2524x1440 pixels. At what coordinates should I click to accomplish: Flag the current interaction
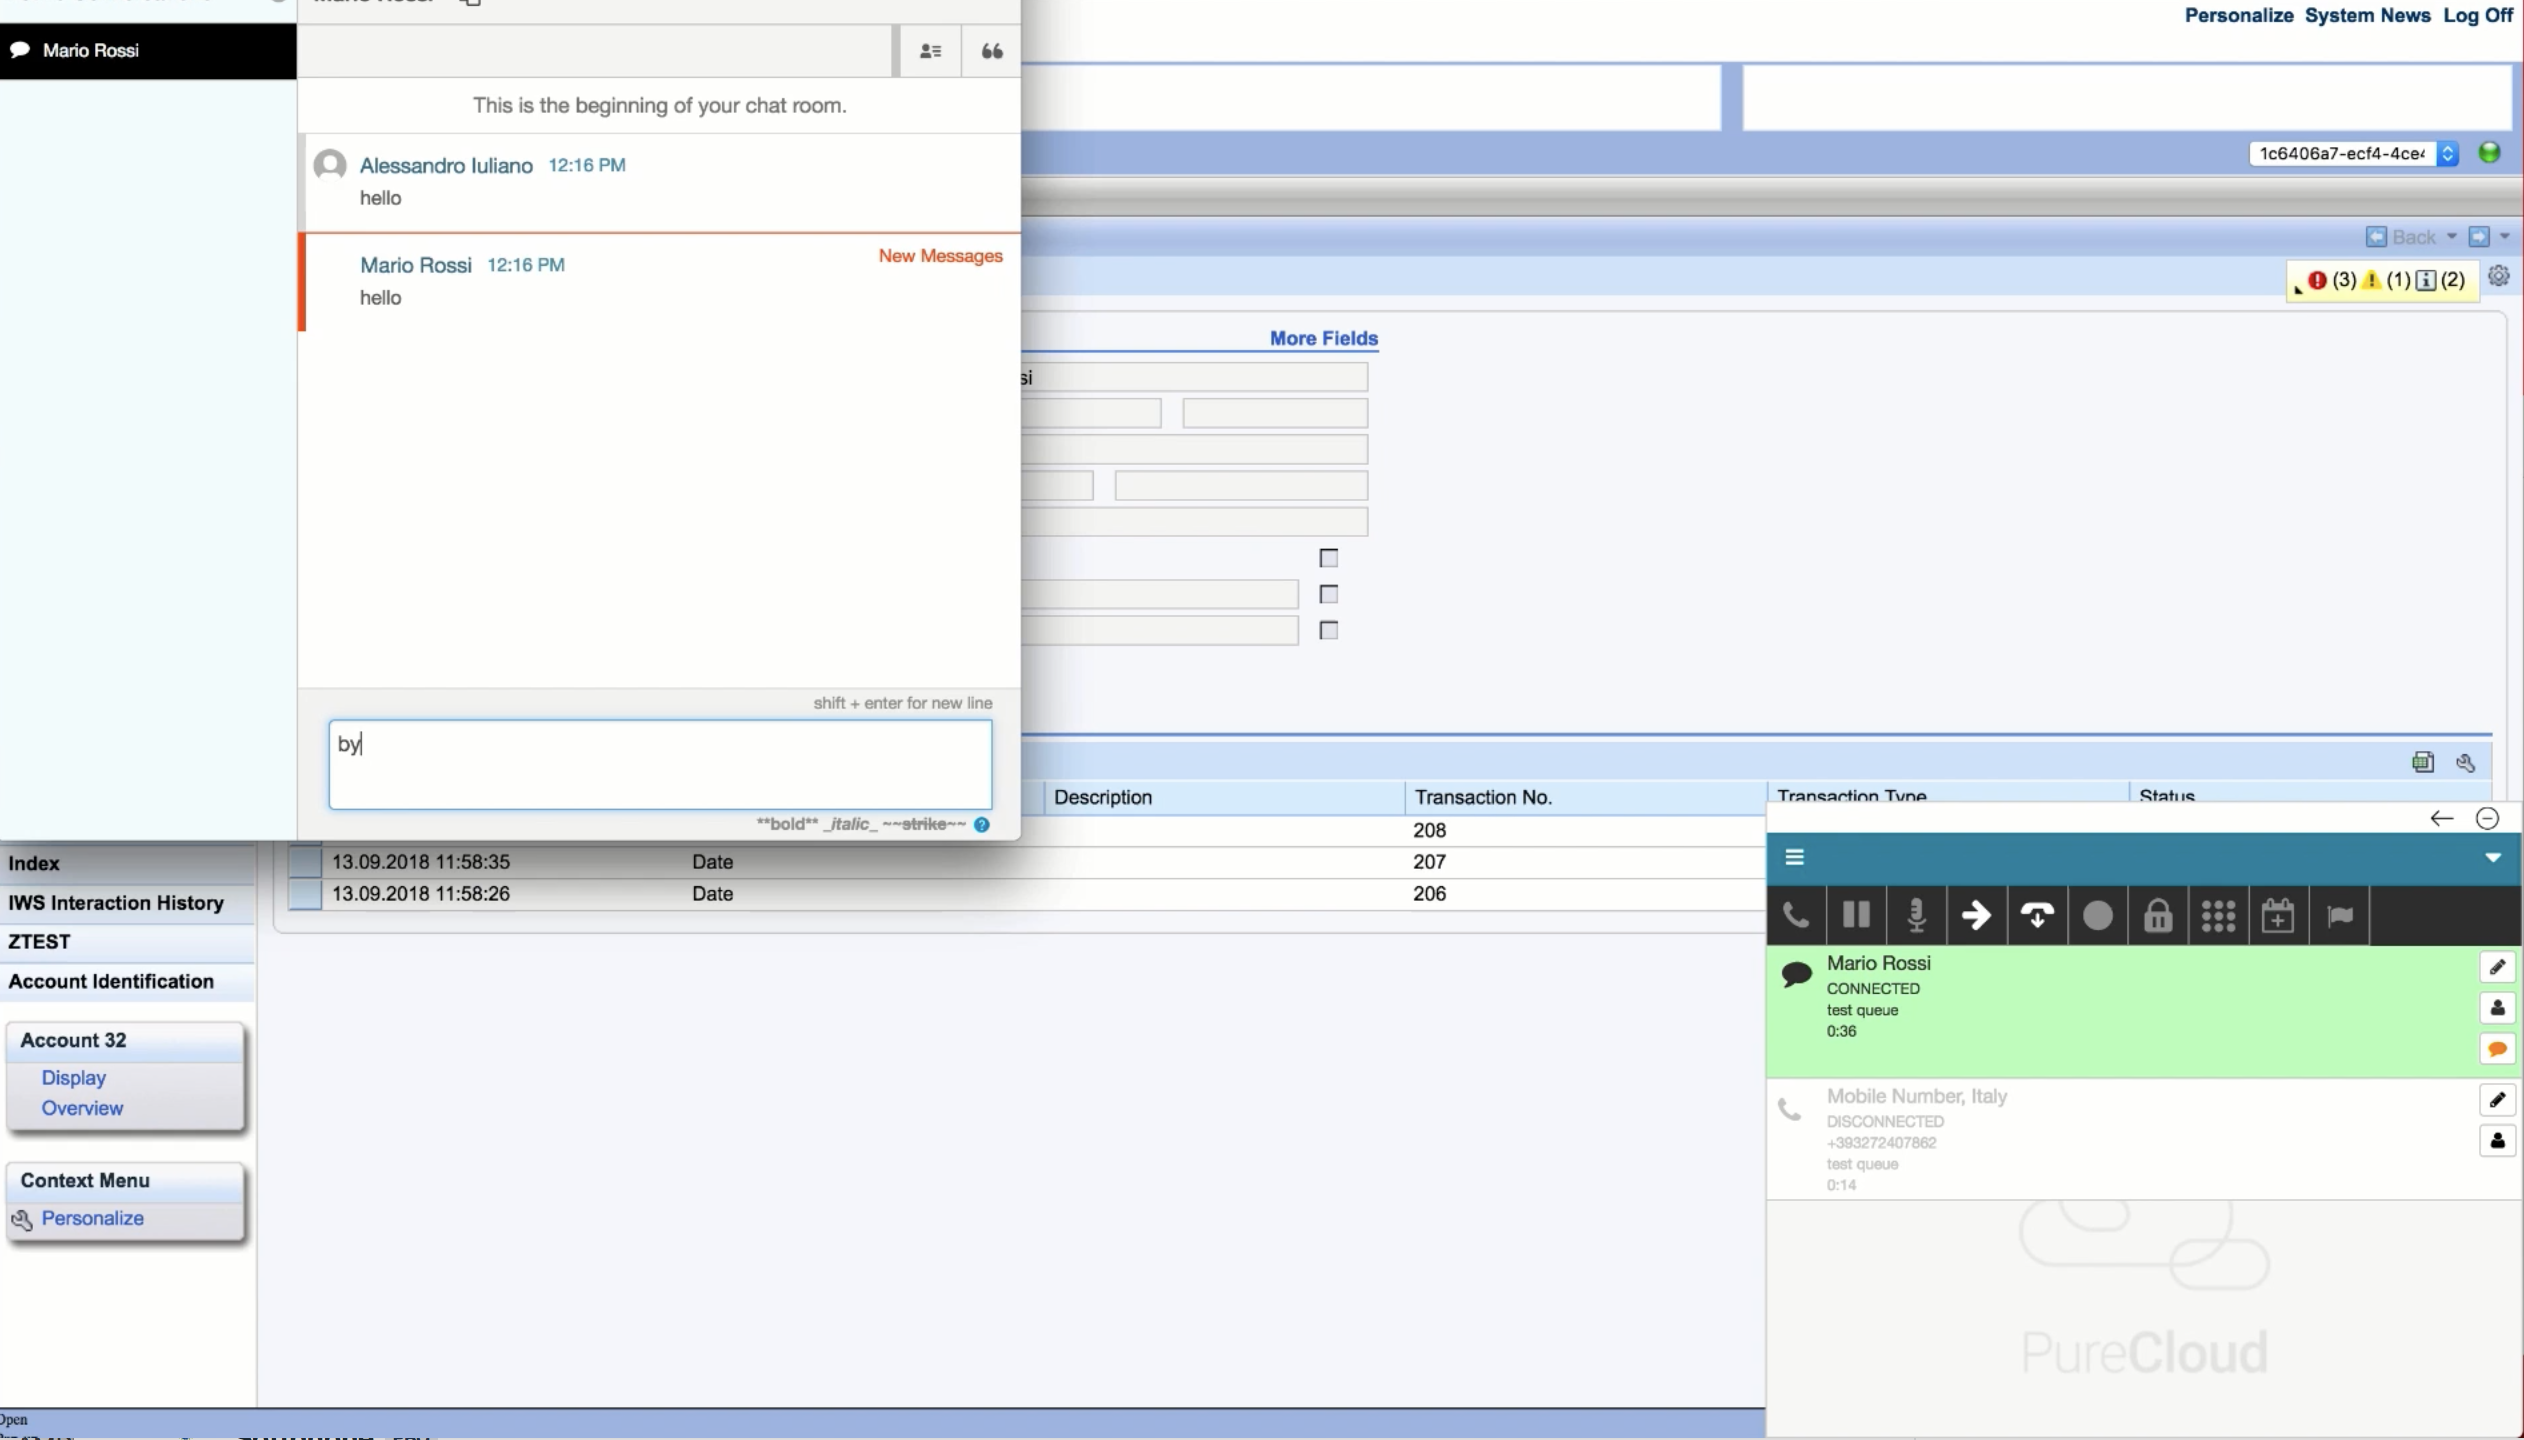click(x=2341, y=914)
